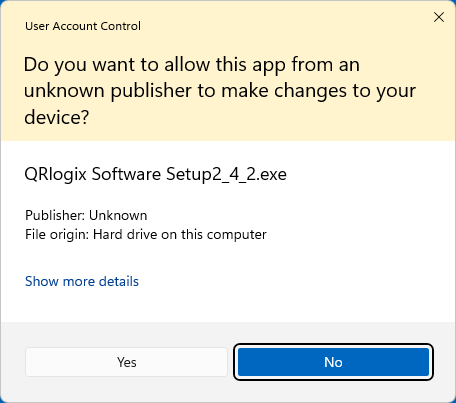This screenshot has width=456, height=403.
Task: Click the Setup2_4_2.exe program name text
Action: [226, 174]
